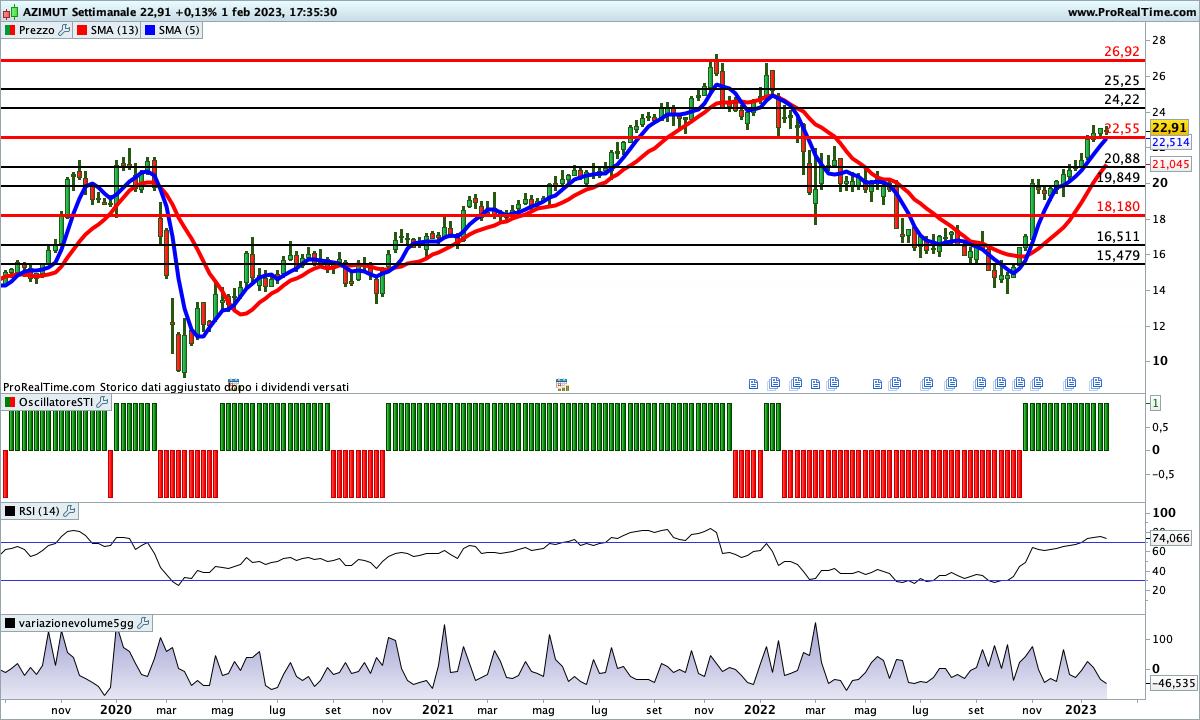Image resolution: width=1200 pixels, height=720 pixels.
Task: Click the variazionevolume5gg panel label
Action: click(76, 623)
